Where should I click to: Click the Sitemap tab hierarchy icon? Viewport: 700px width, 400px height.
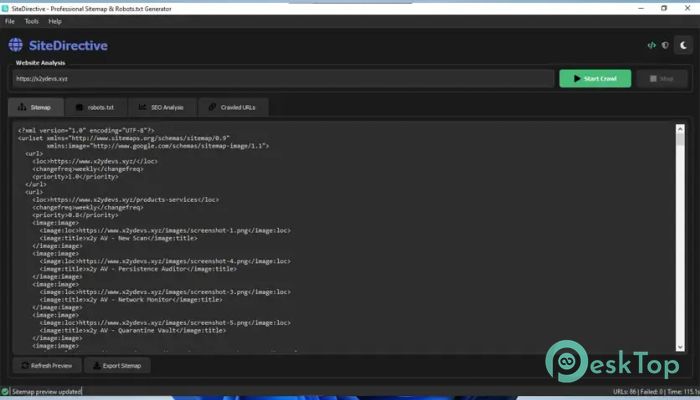(x=22, y=107)
